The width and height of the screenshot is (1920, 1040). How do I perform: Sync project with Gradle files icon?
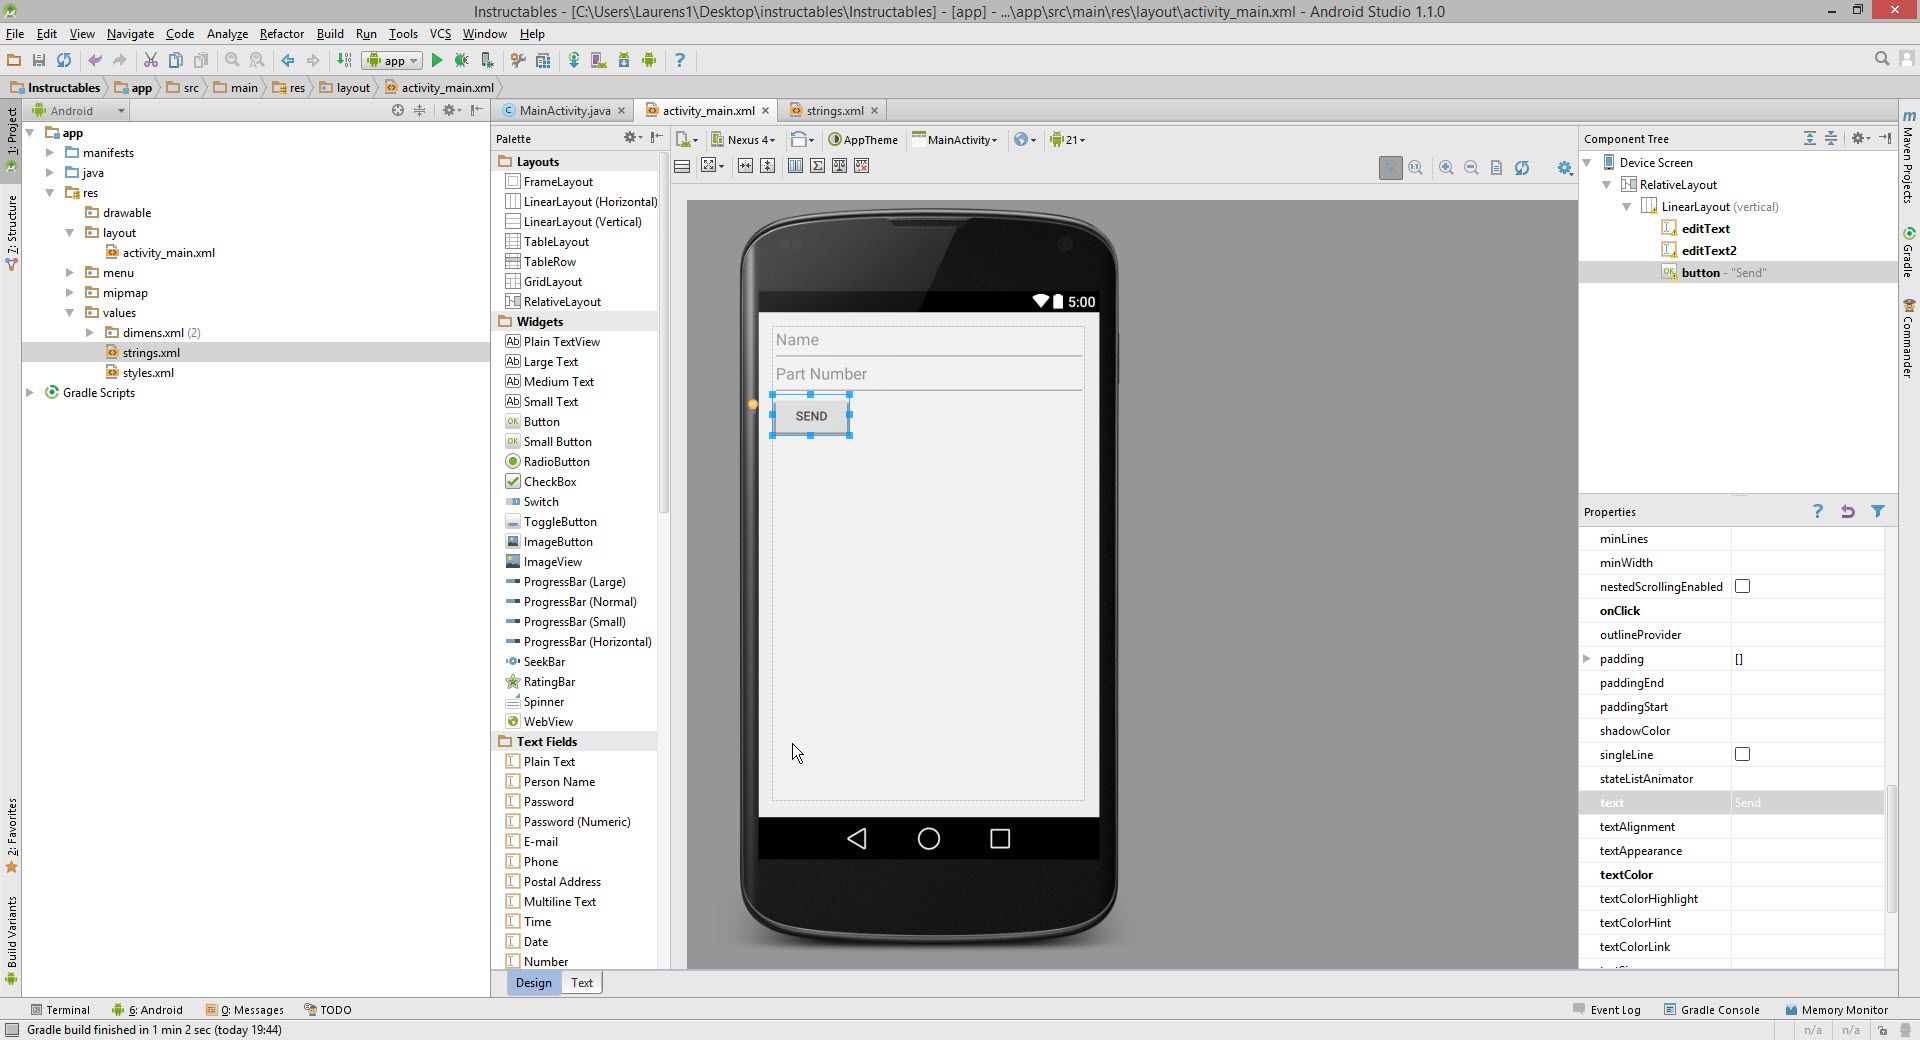click(x=574, y=60)
